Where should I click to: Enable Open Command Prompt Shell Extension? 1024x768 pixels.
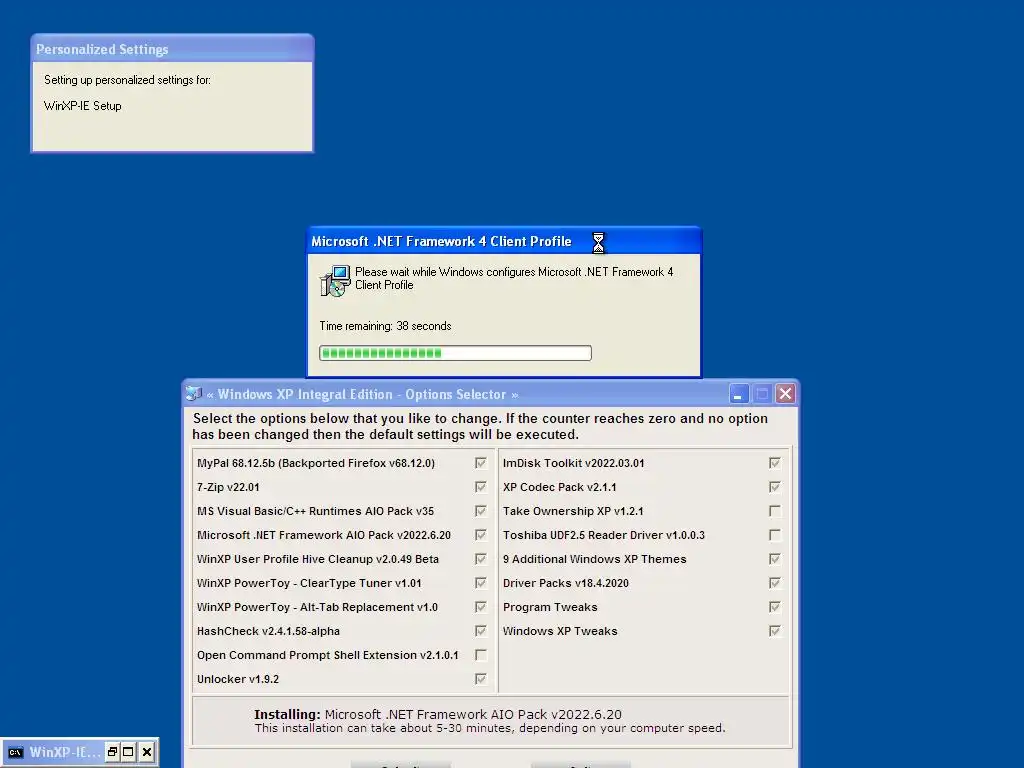[481, 655]
